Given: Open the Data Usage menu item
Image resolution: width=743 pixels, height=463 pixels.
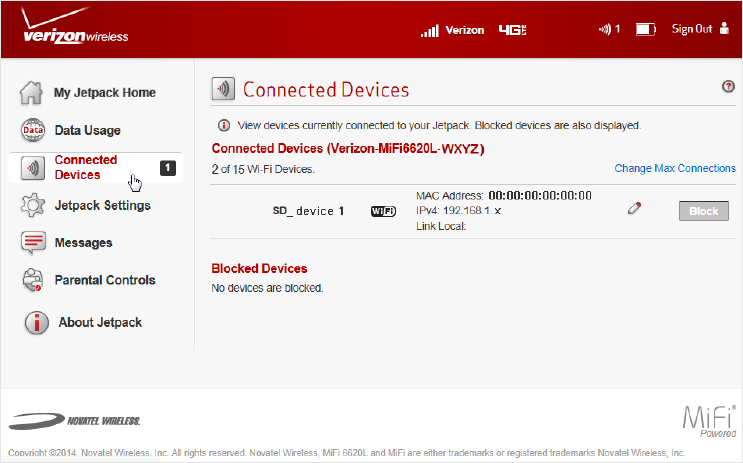Looking at the screenshot, I should 87,130.
